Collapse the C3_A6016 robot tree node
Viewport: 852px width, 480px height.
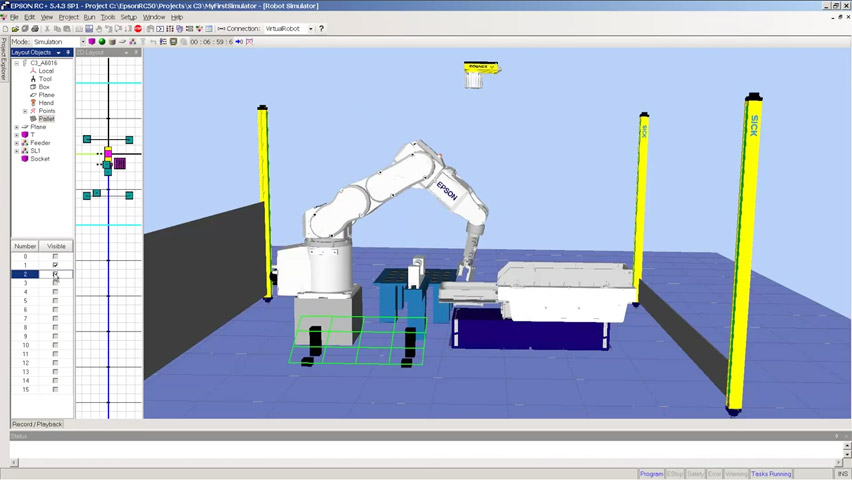[17, 63]
